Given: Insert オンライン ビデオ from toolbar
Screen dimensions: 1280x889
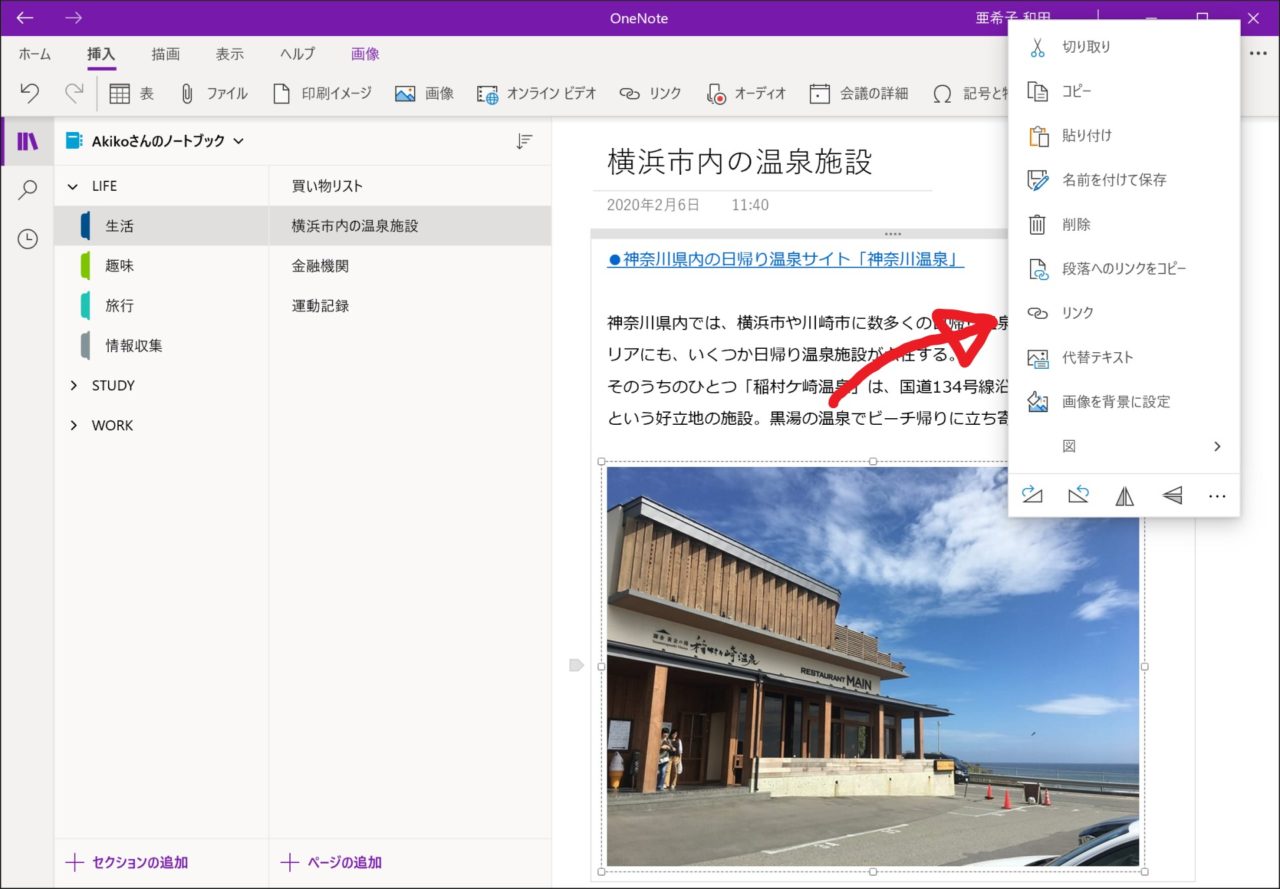Looking at the screenshot, I should 536,93.
